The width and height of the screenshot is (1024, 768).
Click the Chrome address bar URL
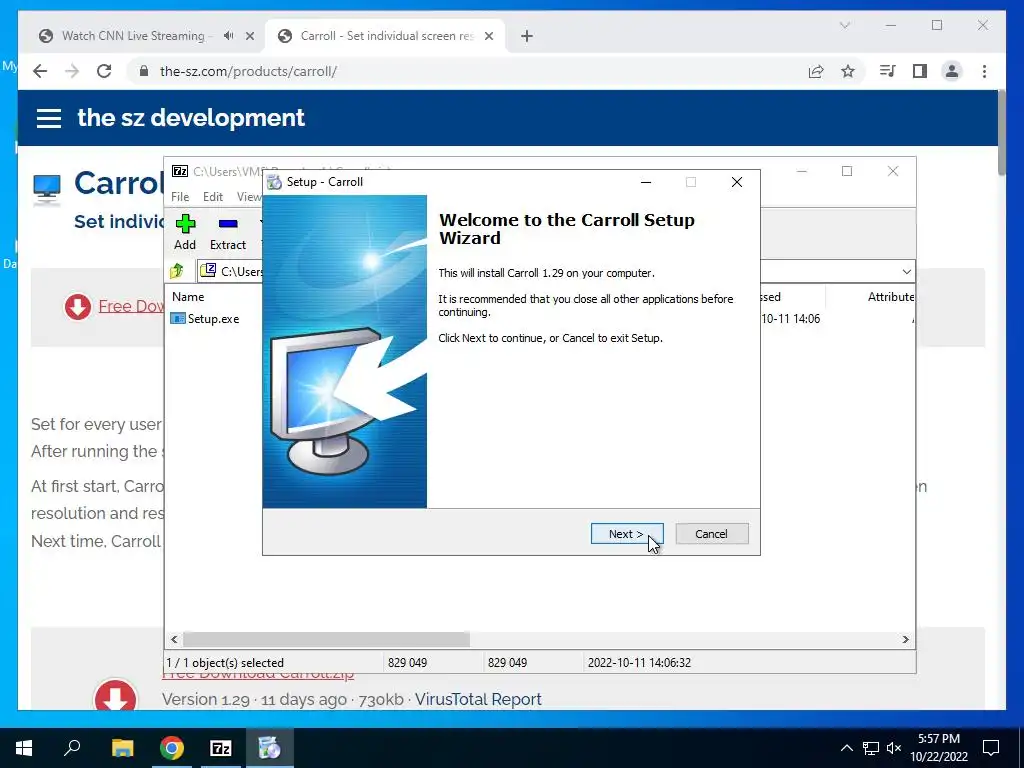click(x=248, y=71)
